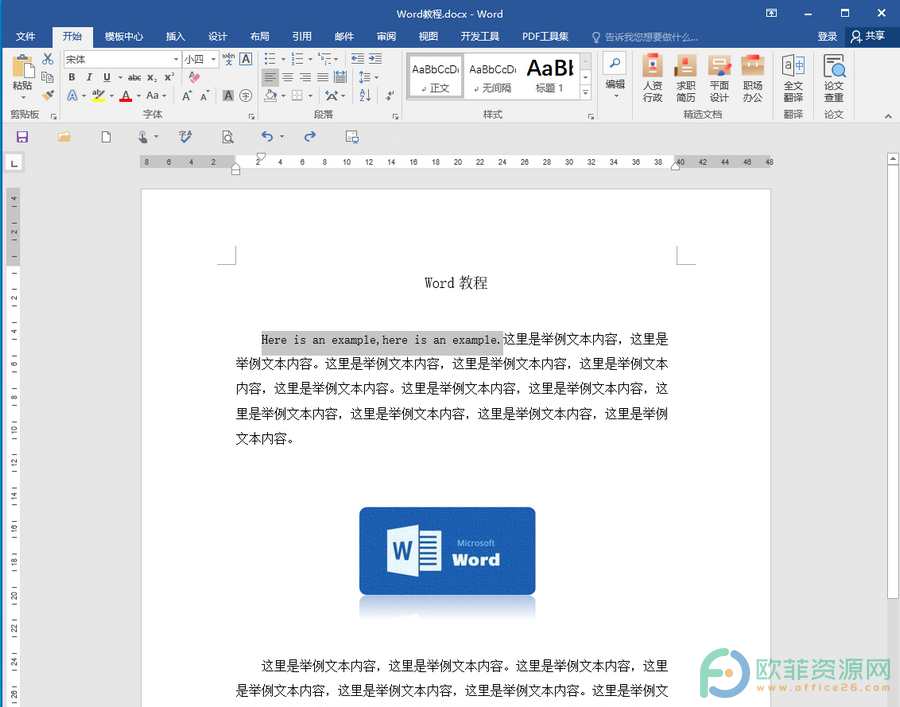Screen dimensions: 900x707
Task: Open the 编辑 find menu button
Action: (615, 77)
